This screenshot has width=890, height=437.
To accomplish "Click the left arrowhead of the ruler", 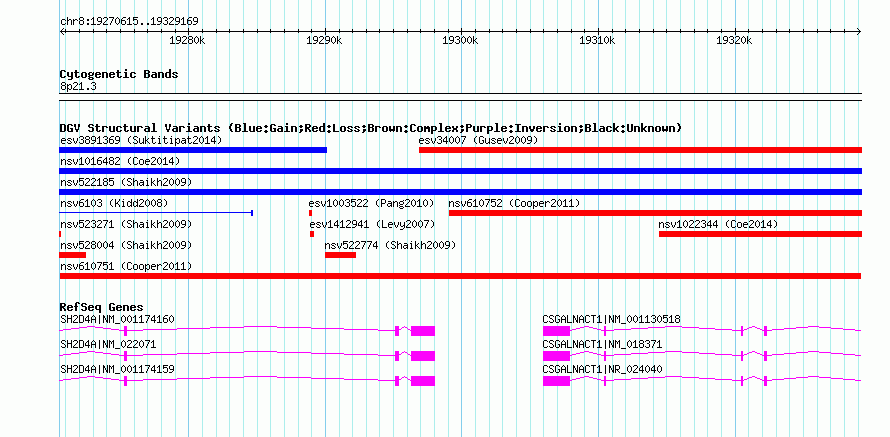I will click(62, 32).
